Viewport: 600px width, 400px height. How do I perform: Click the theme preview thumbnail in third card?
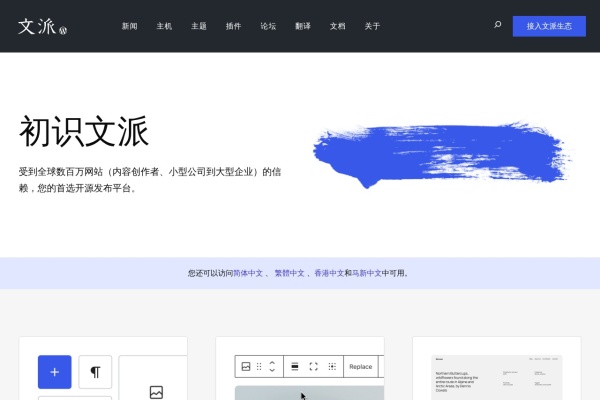pos(496,377)
